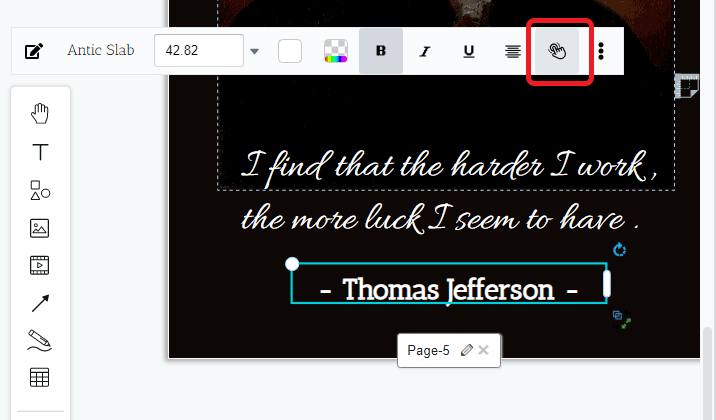
Task: Open the white text color swatch
Action: (290, 51)
